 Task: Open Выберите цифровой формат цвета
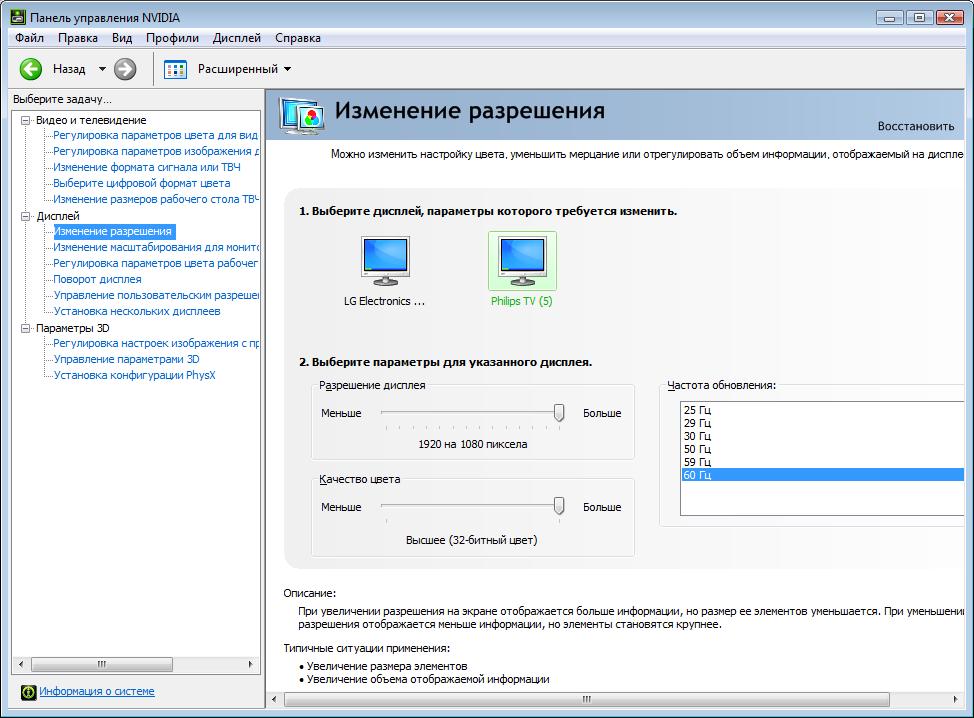point(142,183)
